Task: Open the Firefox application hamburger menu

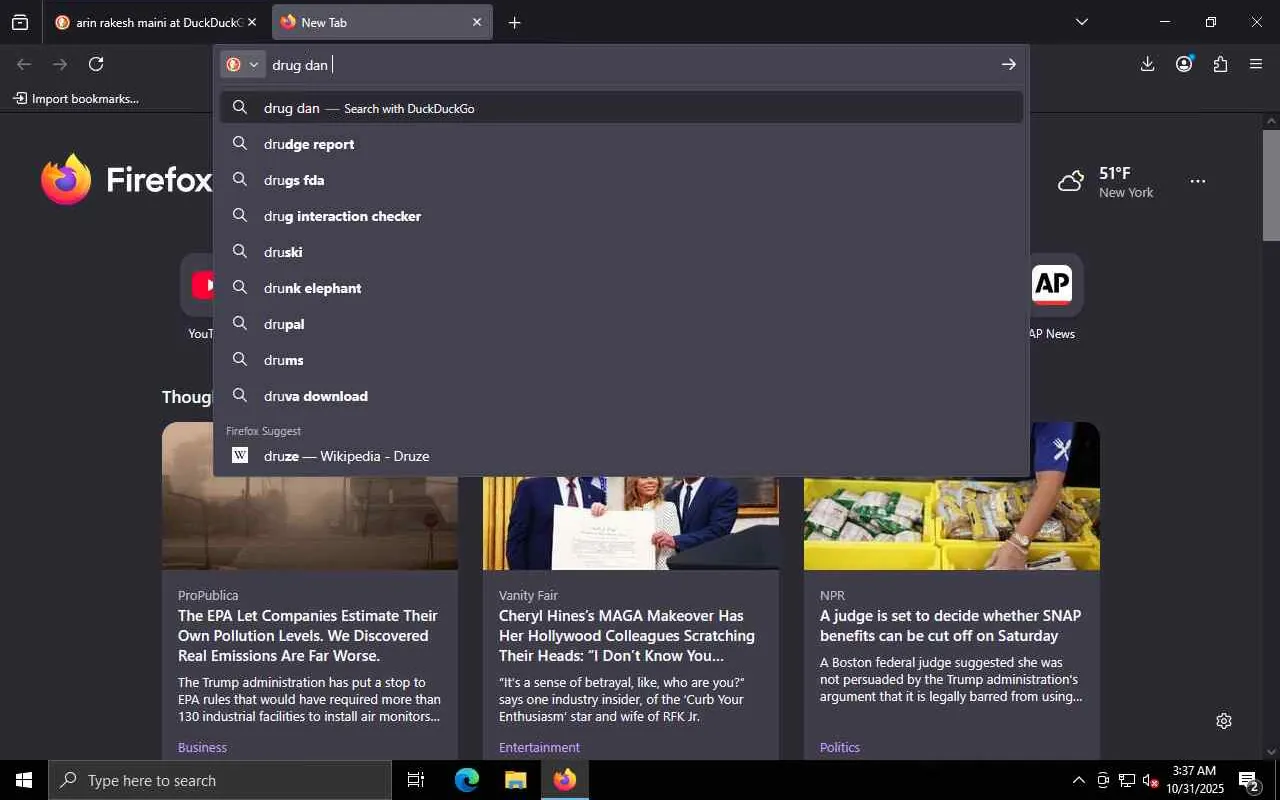Action: [1256, 64]
